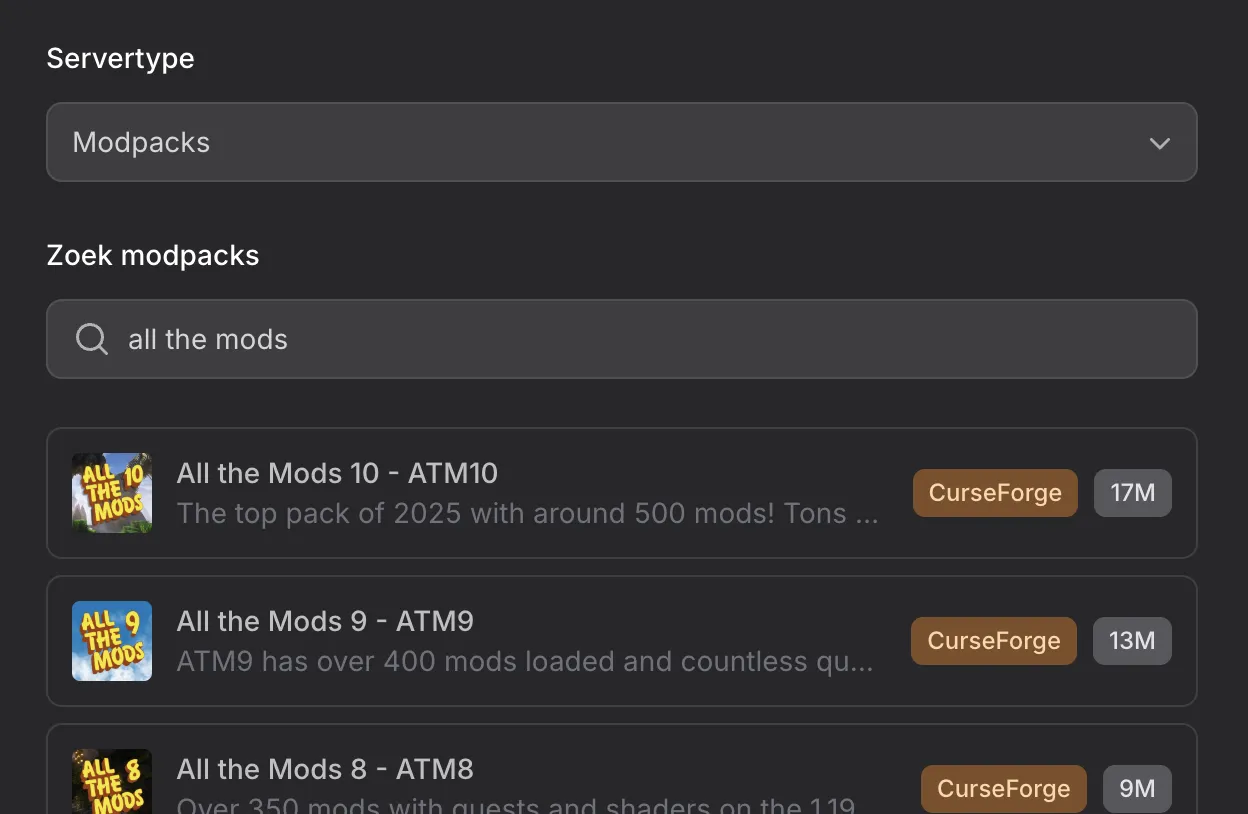Click the chevron on the Modpacks selector

point(1160,143)
